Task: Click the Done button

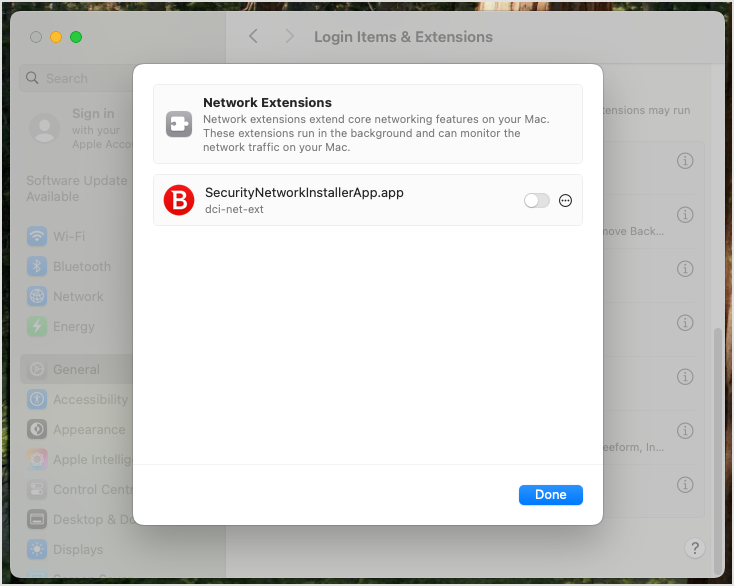Action: click(550, 495)
